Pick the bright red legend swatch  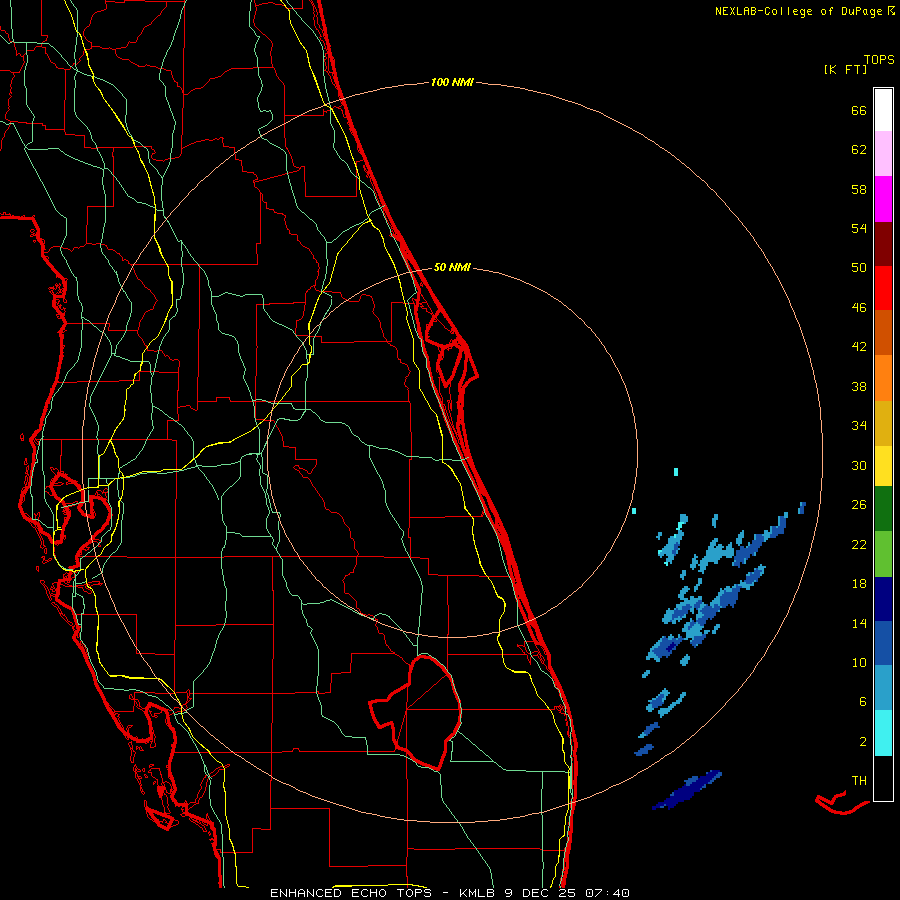coord(883,288)
